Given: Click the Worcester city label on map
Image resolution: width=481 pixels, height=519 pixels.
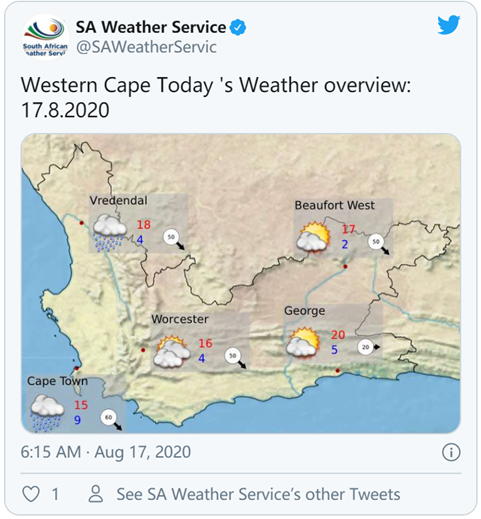Looking at the screenshot, I should click(180, 319).
